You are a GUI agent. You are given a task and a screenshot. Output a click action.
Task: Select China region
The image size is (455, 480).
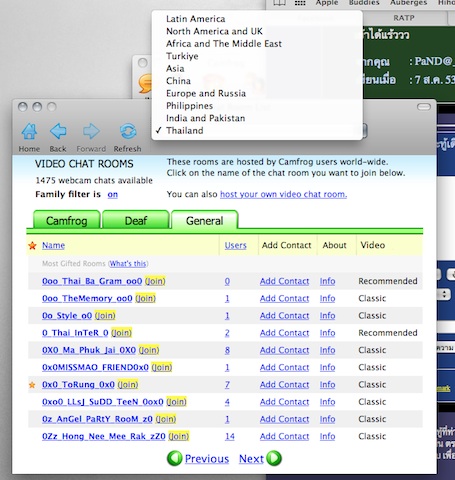coord(178,81)
